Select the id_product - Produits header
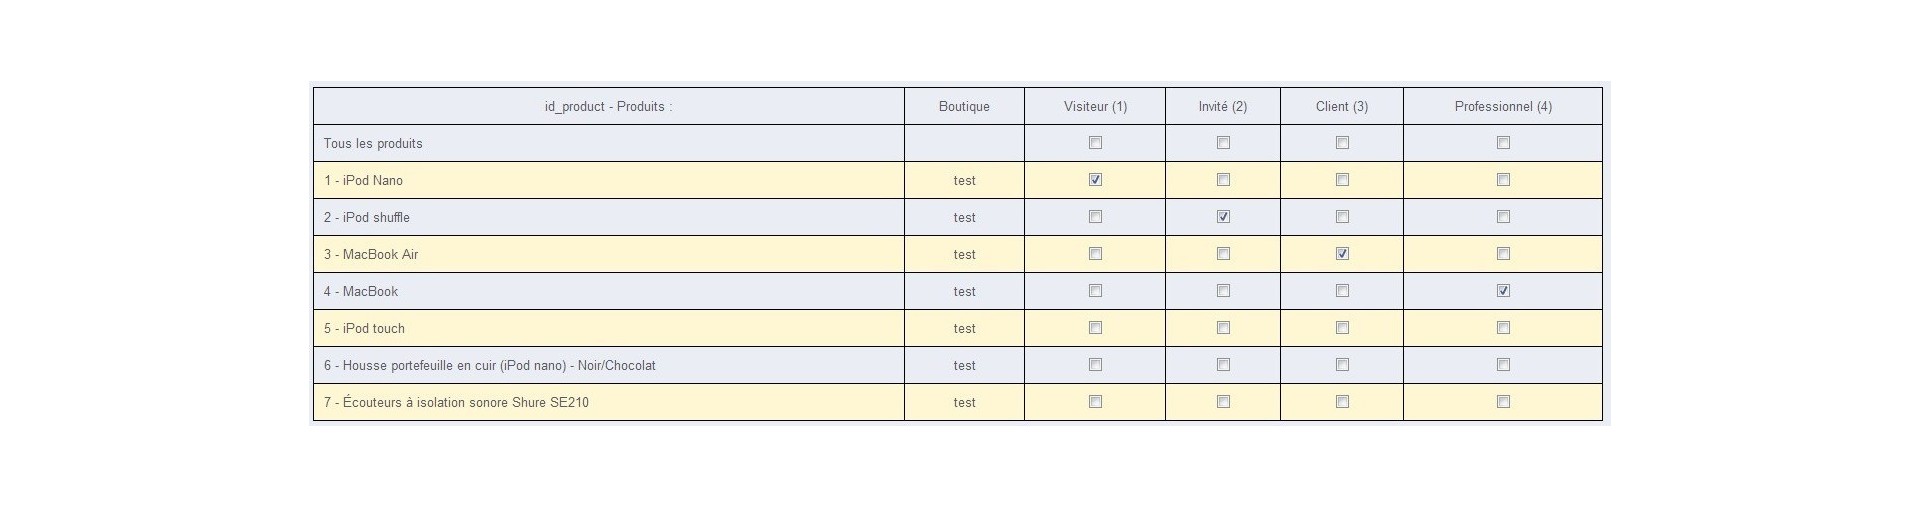The width and height of the screenshot is (1920, 508). pos(608,107)
